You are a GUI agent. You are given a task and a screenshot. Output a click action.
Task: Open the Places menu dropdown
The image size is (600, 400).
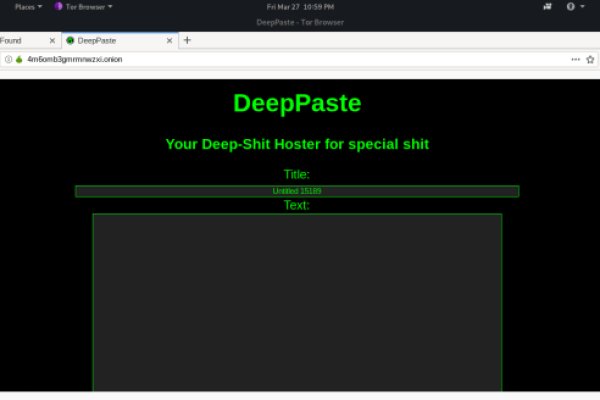click(28, 6)
